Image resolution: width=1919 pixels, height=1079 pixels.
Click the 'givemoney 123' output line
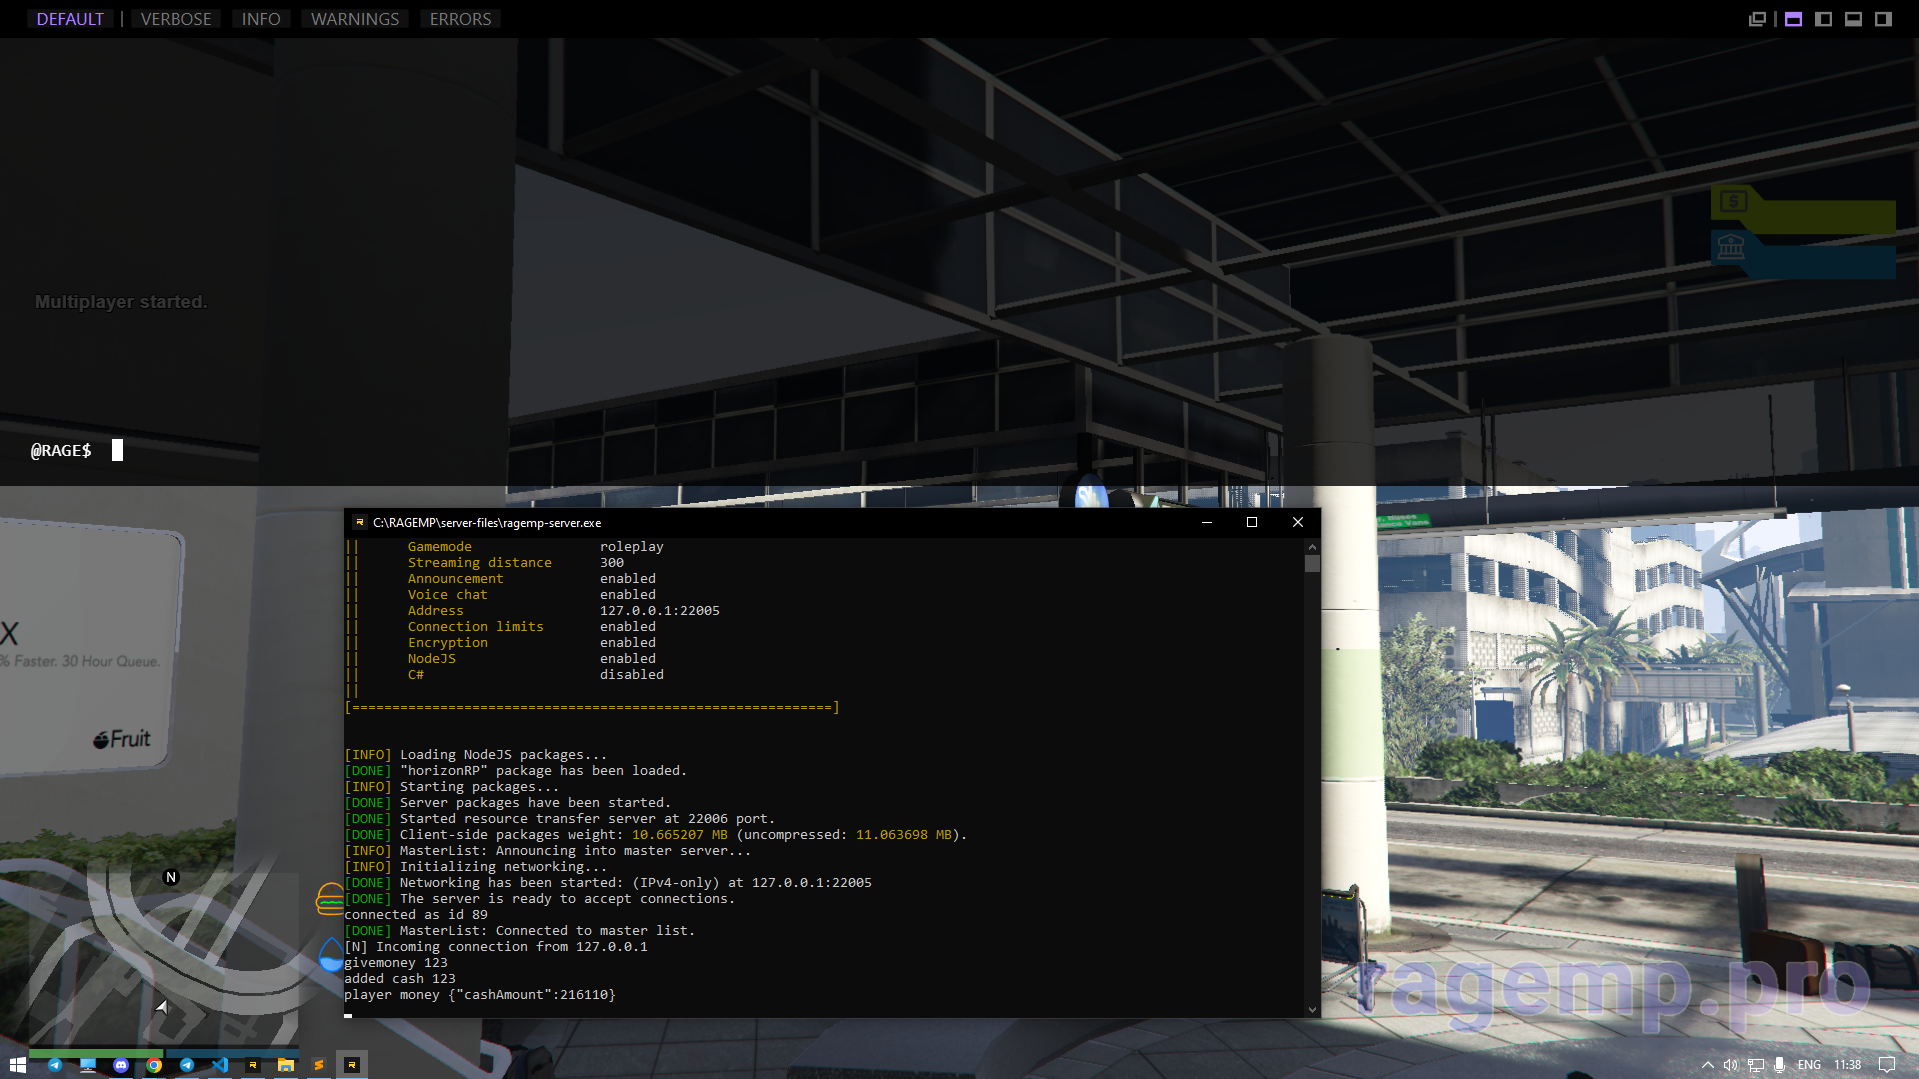396,963
